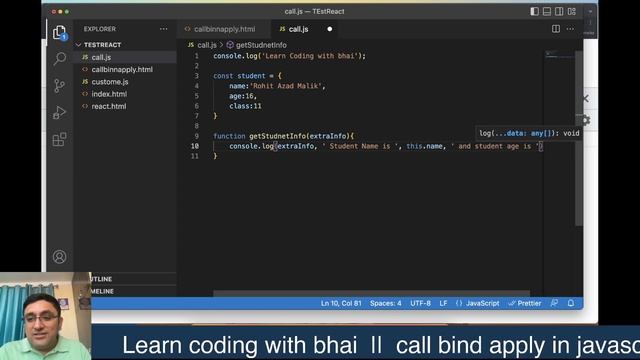The height and width of the screenshot is (360, 640).
Task: Open react.html in the file tree
Action: [109, 106]
